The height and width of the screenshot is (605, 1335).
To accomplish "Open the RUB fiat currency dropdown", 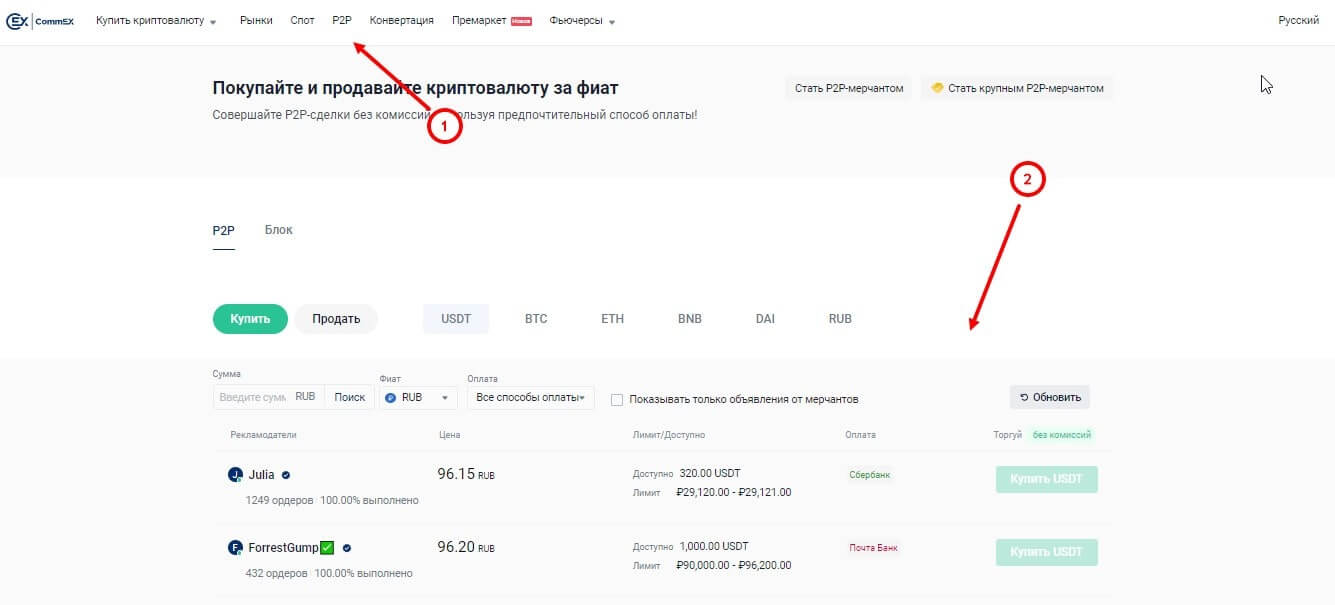I will [418, 397].
